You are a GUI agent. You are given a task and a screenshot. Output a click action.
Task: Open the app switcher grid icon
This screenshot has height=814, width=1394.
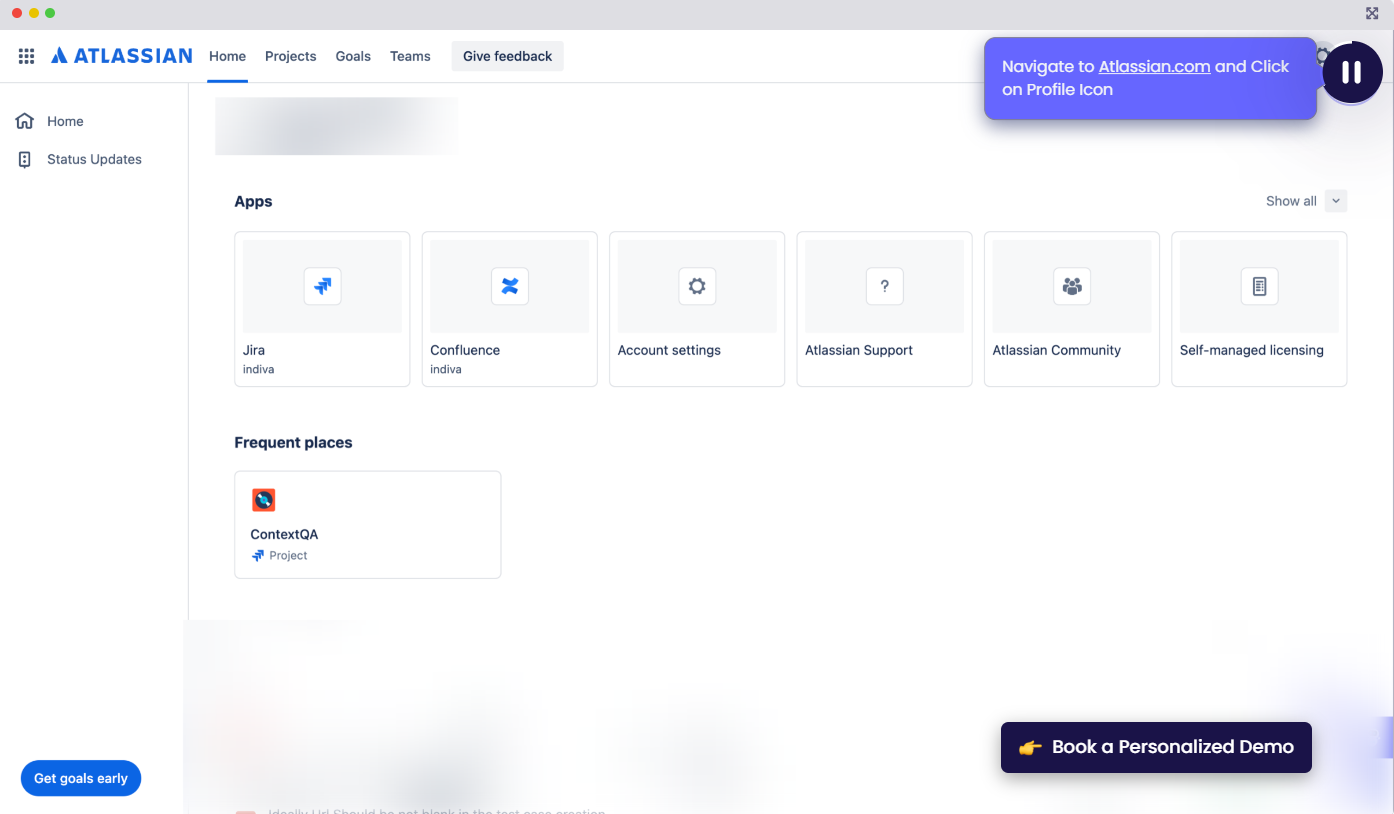pos(27,56)
